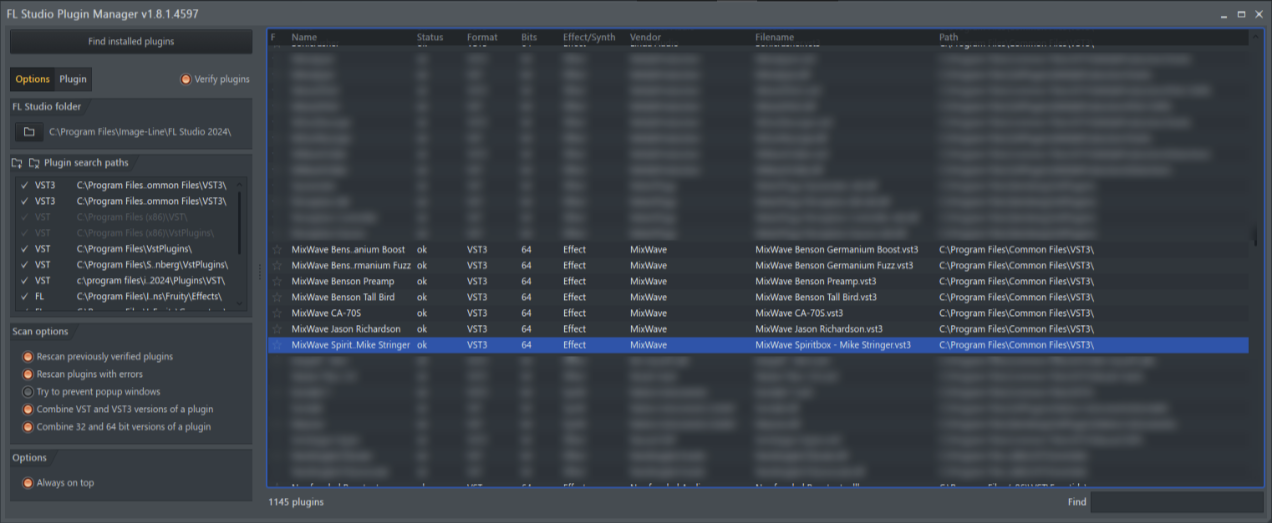Sort by the F favorites column header

(x=274, y=37)
